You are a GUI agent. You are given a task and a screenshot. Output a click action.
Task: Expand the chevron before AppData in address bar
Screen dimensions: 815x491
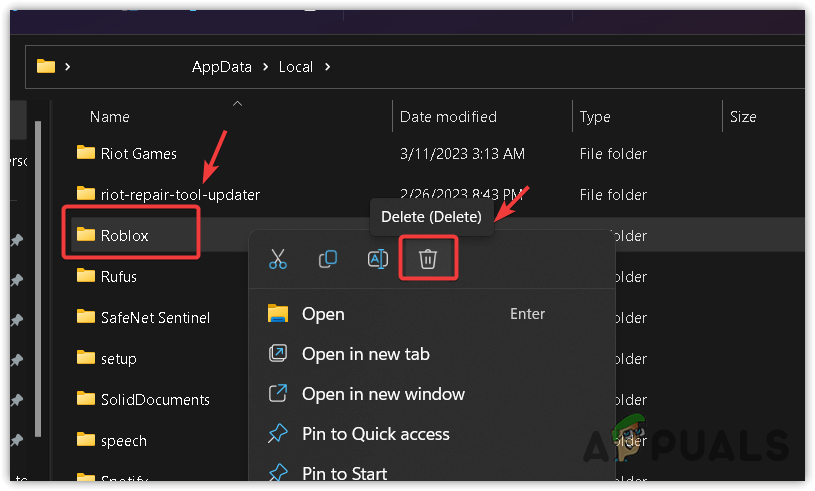67,67
